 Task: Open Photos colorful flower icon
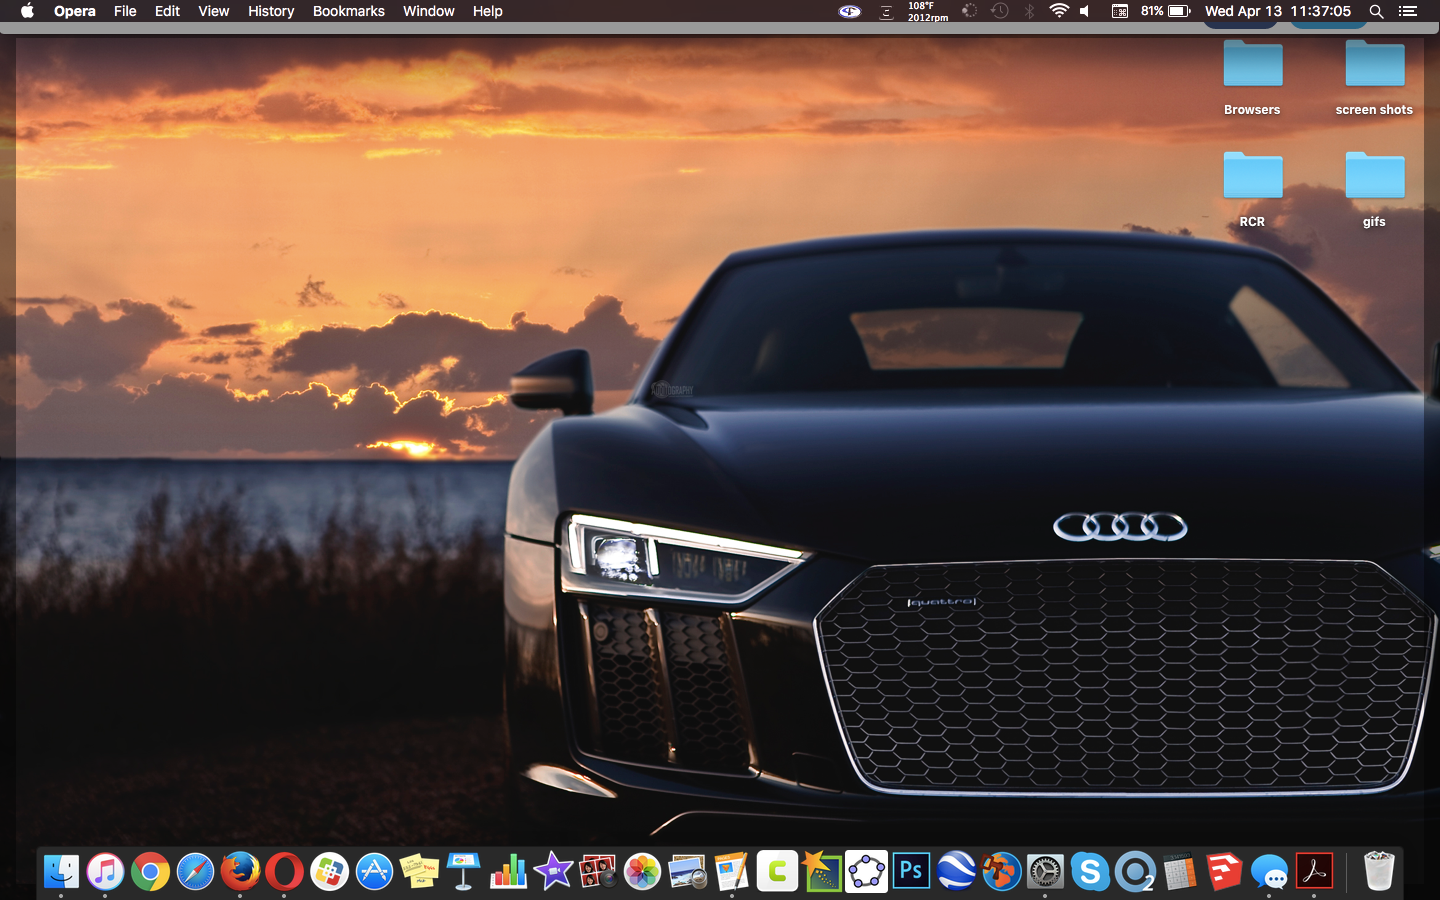point(642,872)
